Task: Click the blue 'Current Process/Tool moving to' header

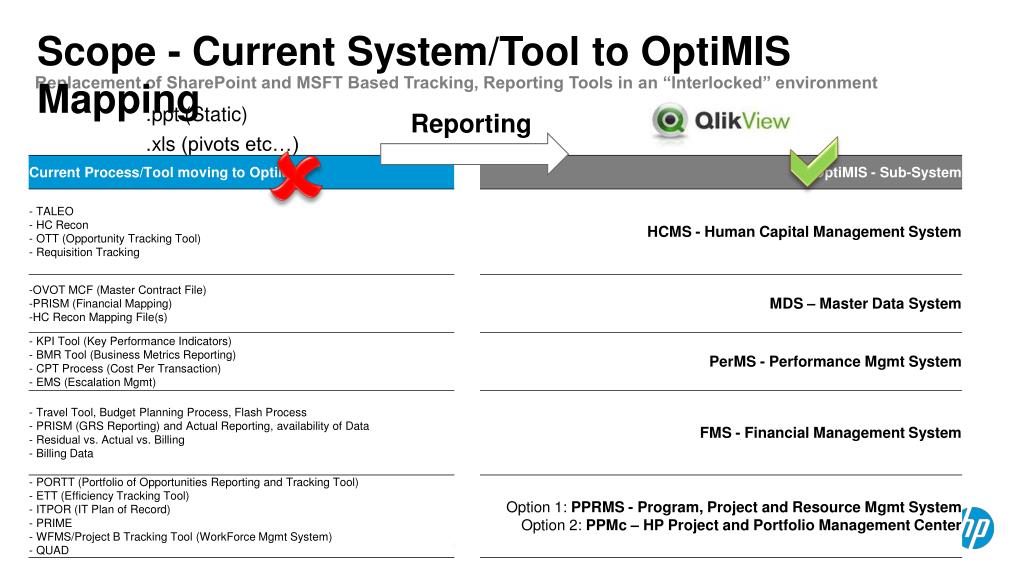Action: (241, 172)
